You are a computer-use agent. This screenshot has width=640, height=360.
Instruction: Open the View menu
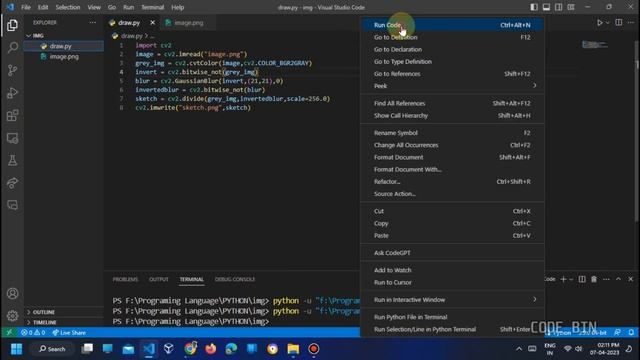tap(94, 7)
